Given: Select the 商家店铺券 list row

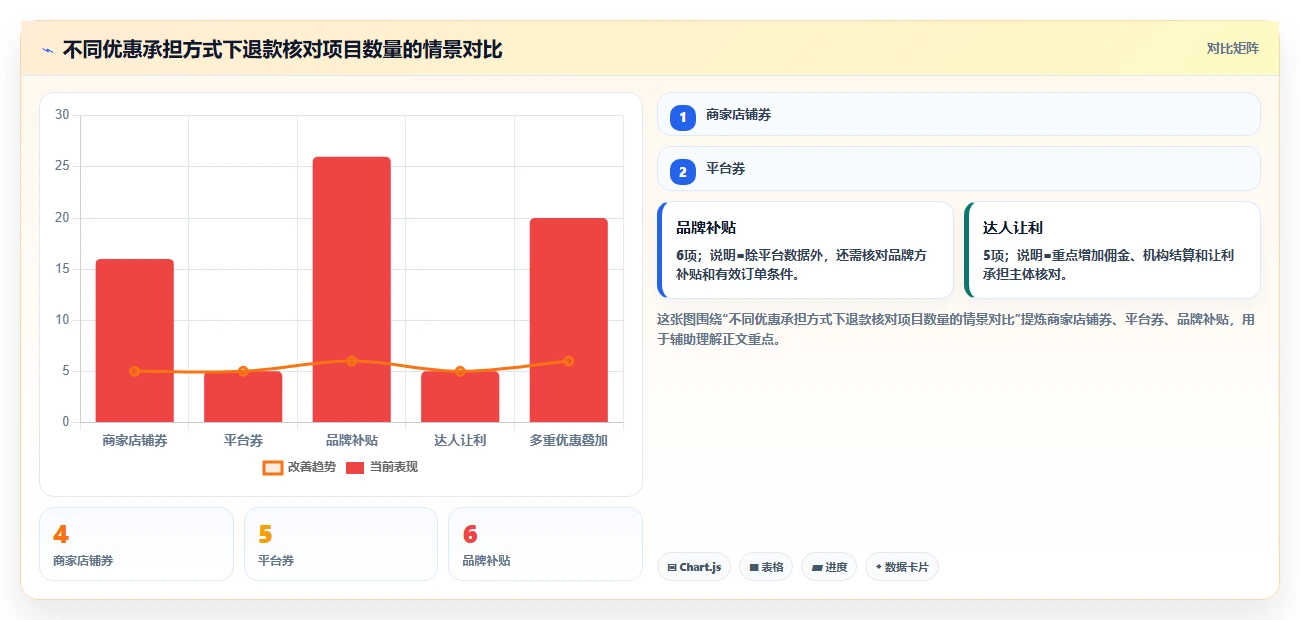Looking at the screenshot, I should (x=958, y=114).
